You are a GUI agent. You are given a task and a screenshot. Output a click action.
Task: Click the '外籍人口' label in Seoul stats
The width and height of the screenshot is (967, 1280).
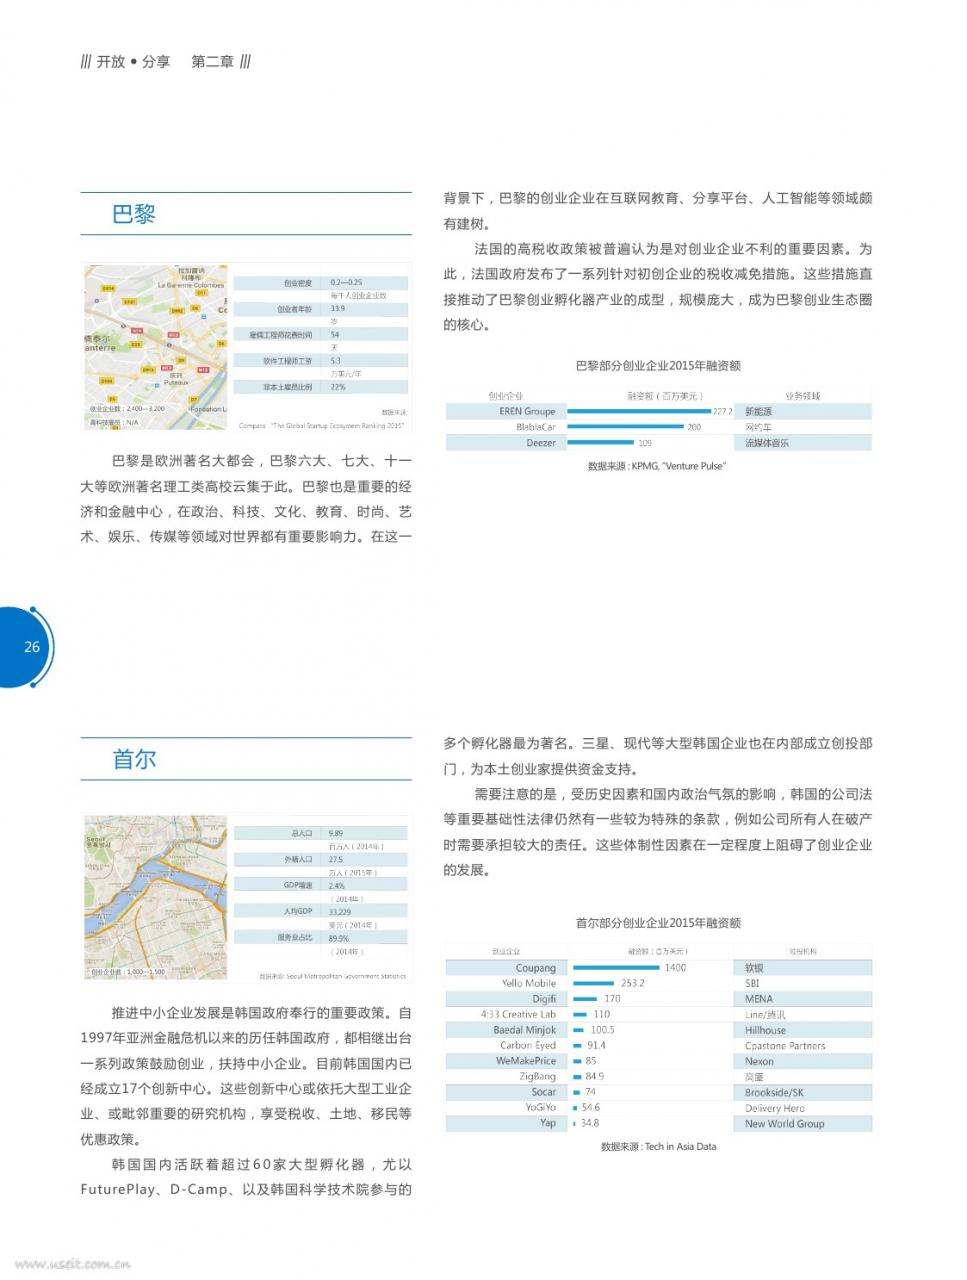point(298,859)
